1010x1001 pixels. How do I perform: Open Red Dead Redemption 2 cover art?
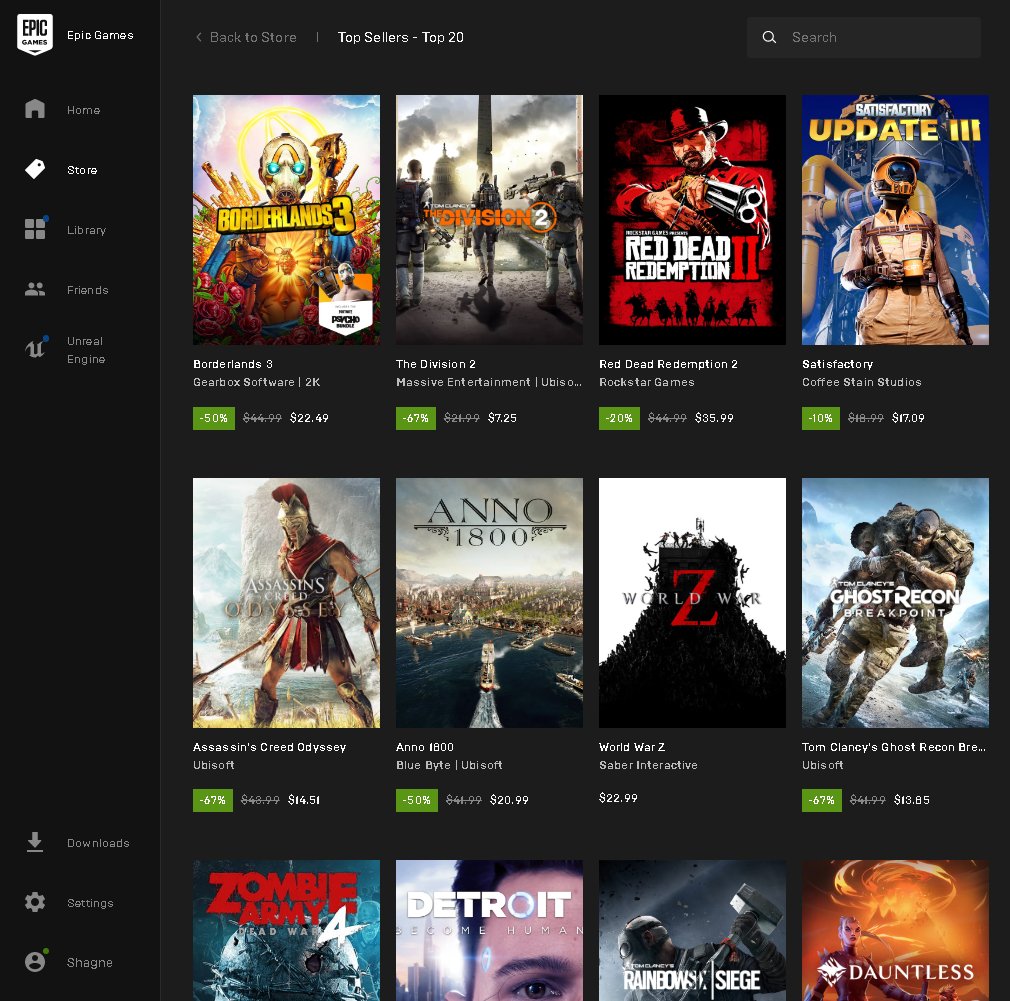coord(692,220)
